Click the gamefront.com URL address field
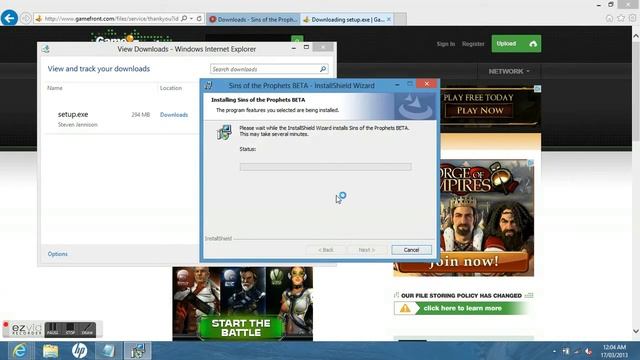The image size is (640, 360). click(x=111, y=19)
